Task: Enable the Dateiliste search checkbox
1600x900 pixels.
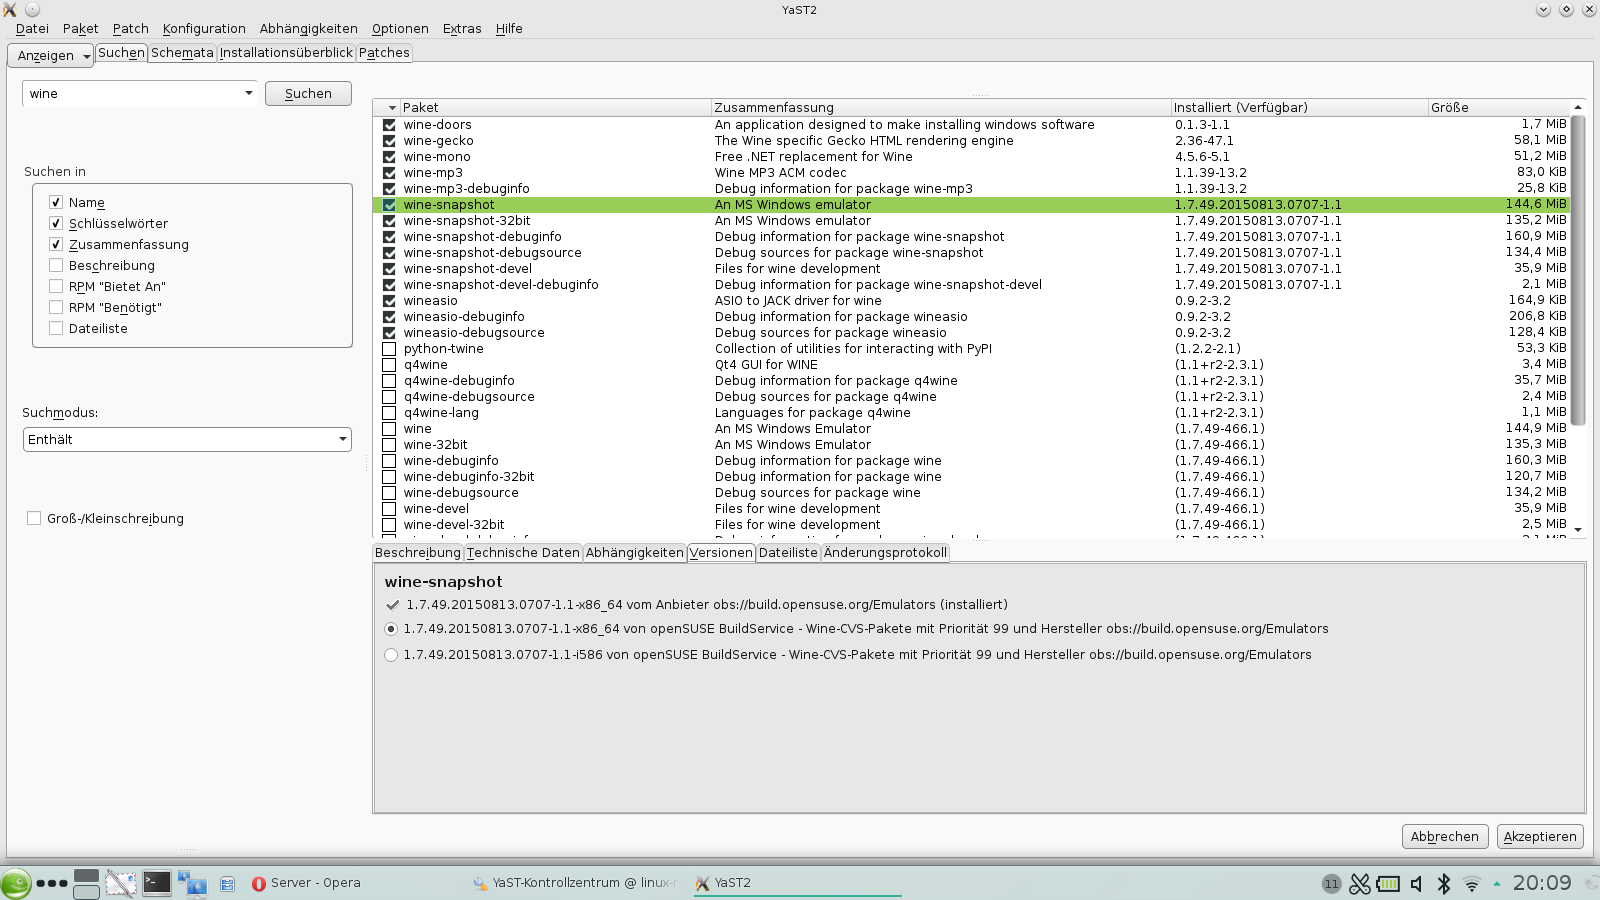Action: [x=56, y=328]
